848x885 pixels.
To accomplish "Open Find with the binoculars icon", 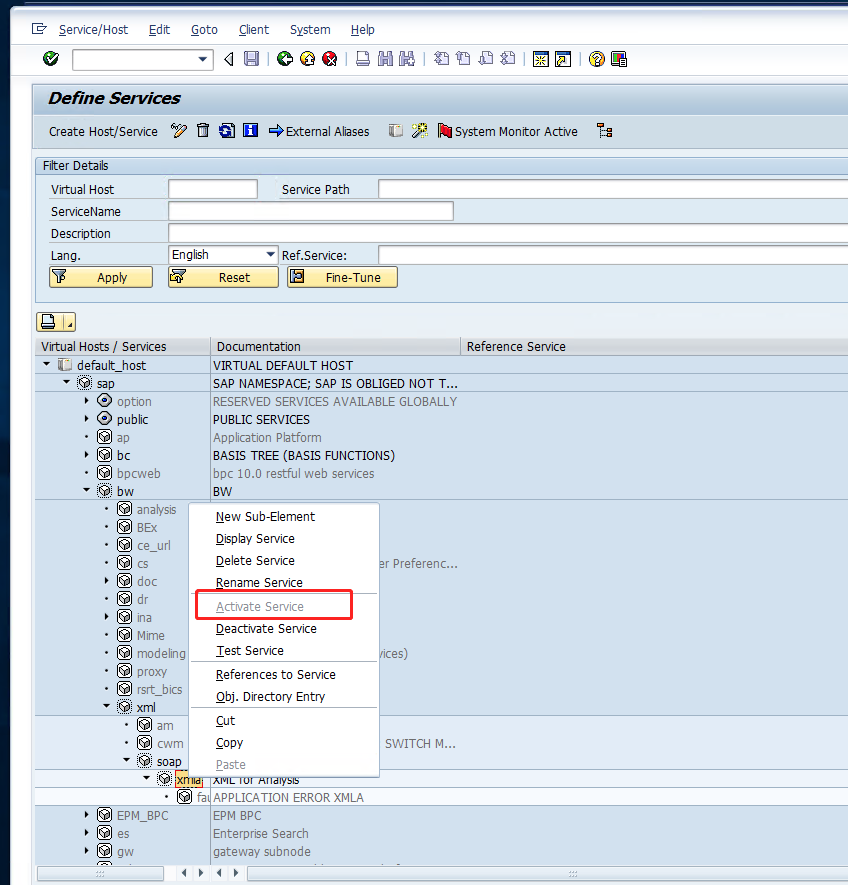I will [x=385, y=59].
